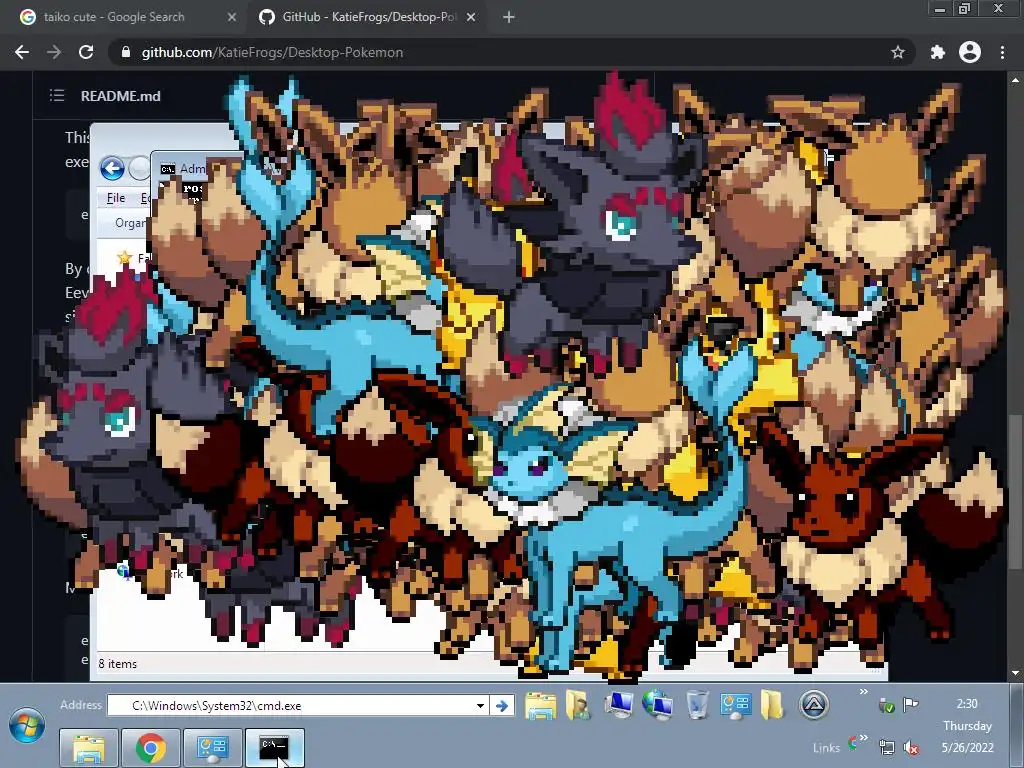Click '8 items' in Explorer status bar
This screenshot has width=1024, height=768.
[x=118, y=664]
